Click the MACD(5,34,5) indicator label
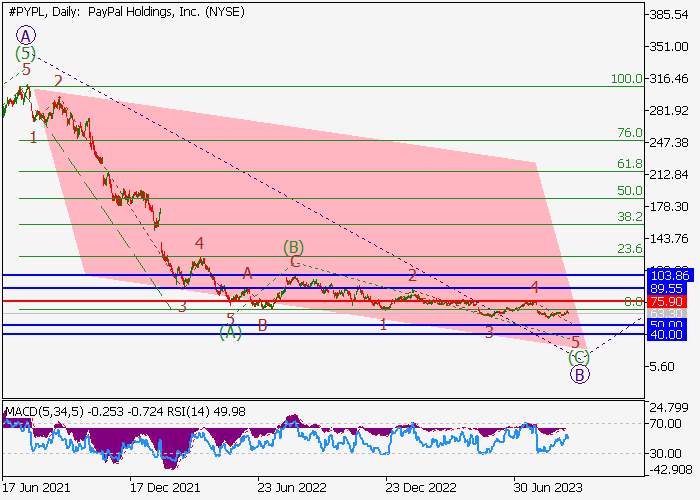 point(45,412)
